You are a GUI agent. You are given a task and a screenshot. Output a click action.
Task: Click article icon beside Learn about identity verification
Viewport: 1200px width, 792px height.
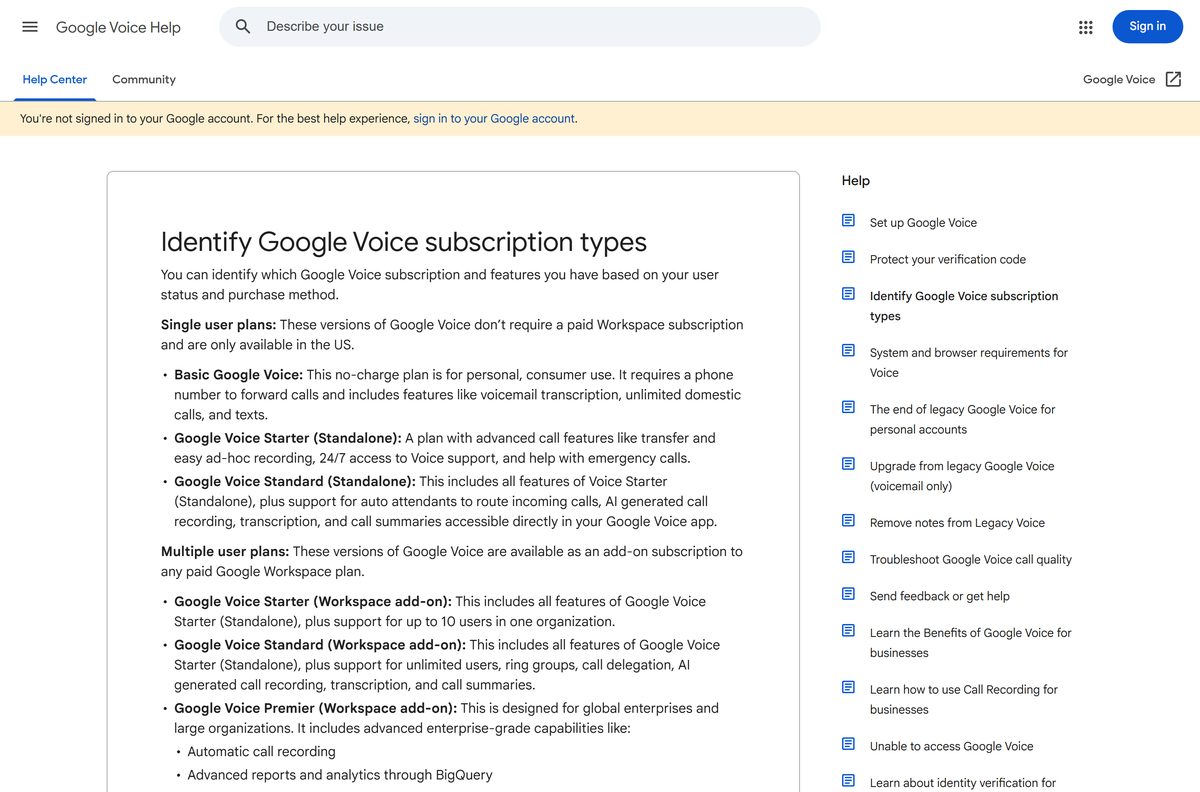[848, 781]
